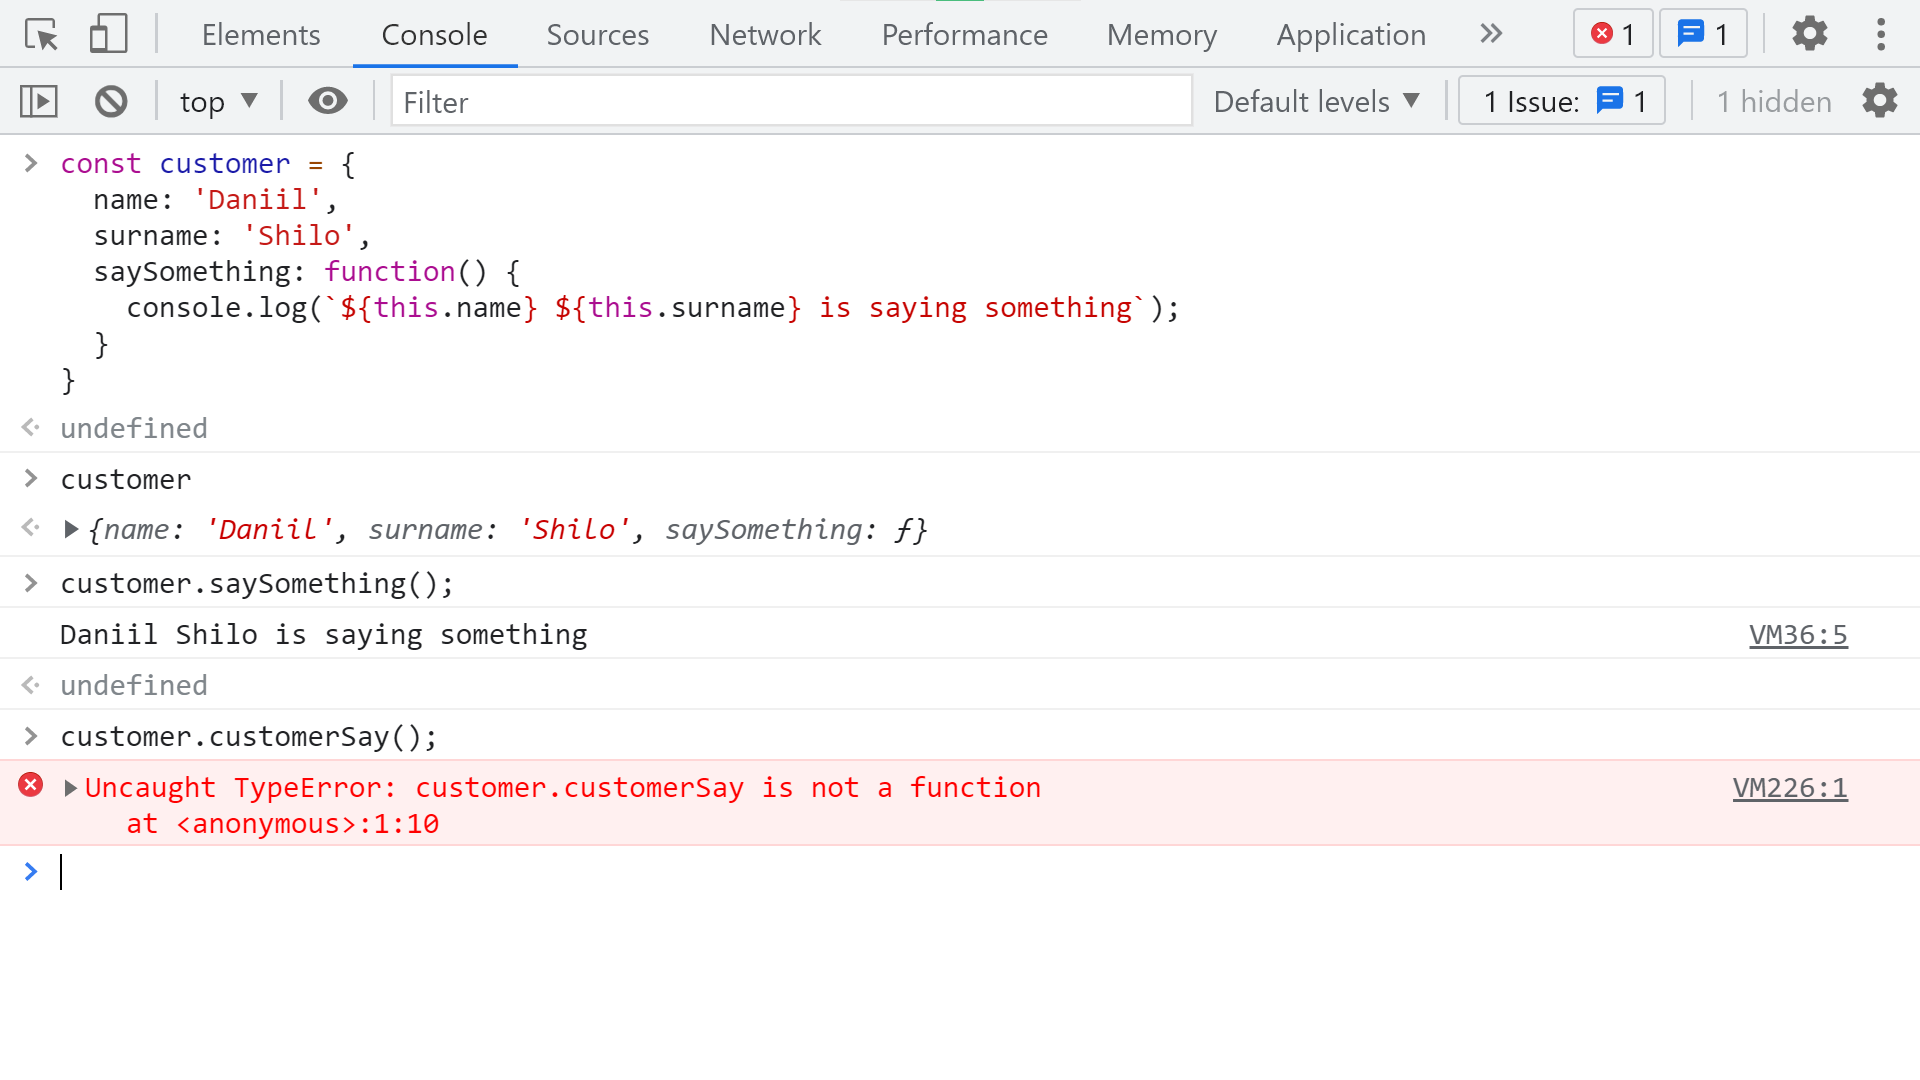Screen dimensions: 1920x1080
Task: Toggle the device toolbar icon
Action: [108, 35]
